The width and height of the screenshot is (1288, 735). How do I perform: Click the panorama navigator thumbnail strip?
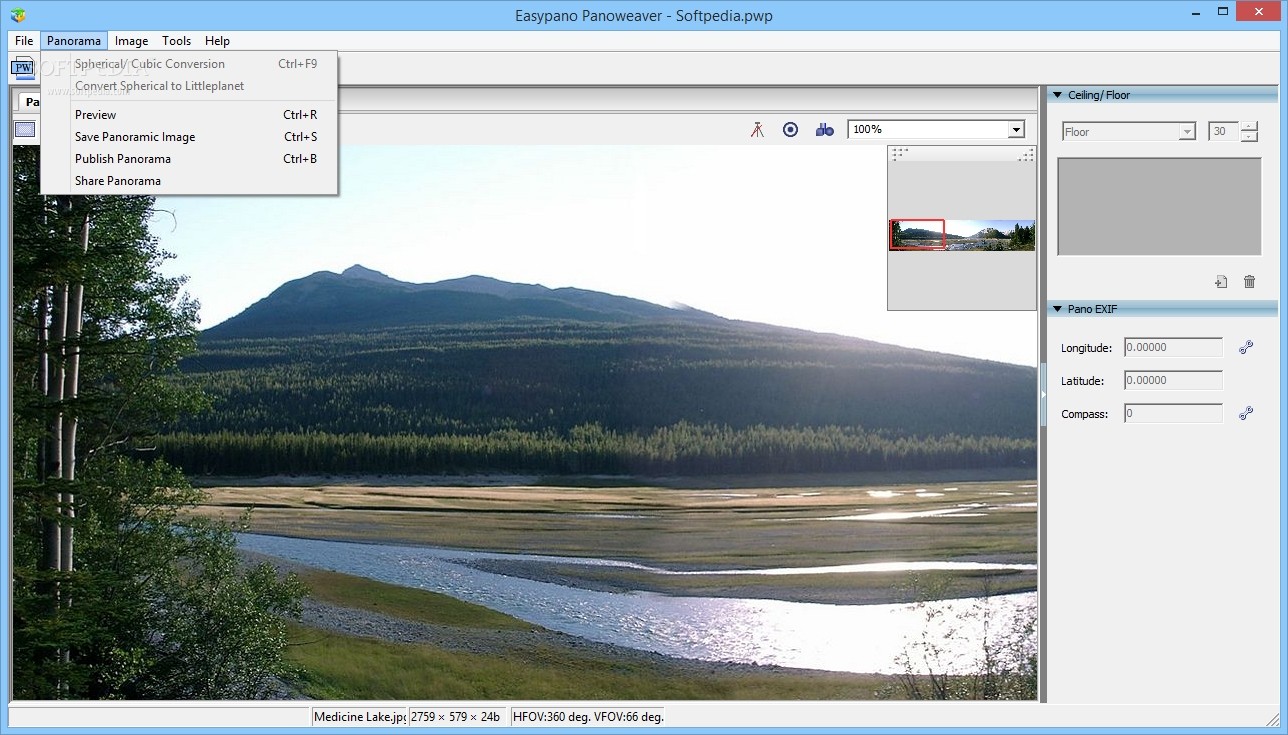pos(962,235)
